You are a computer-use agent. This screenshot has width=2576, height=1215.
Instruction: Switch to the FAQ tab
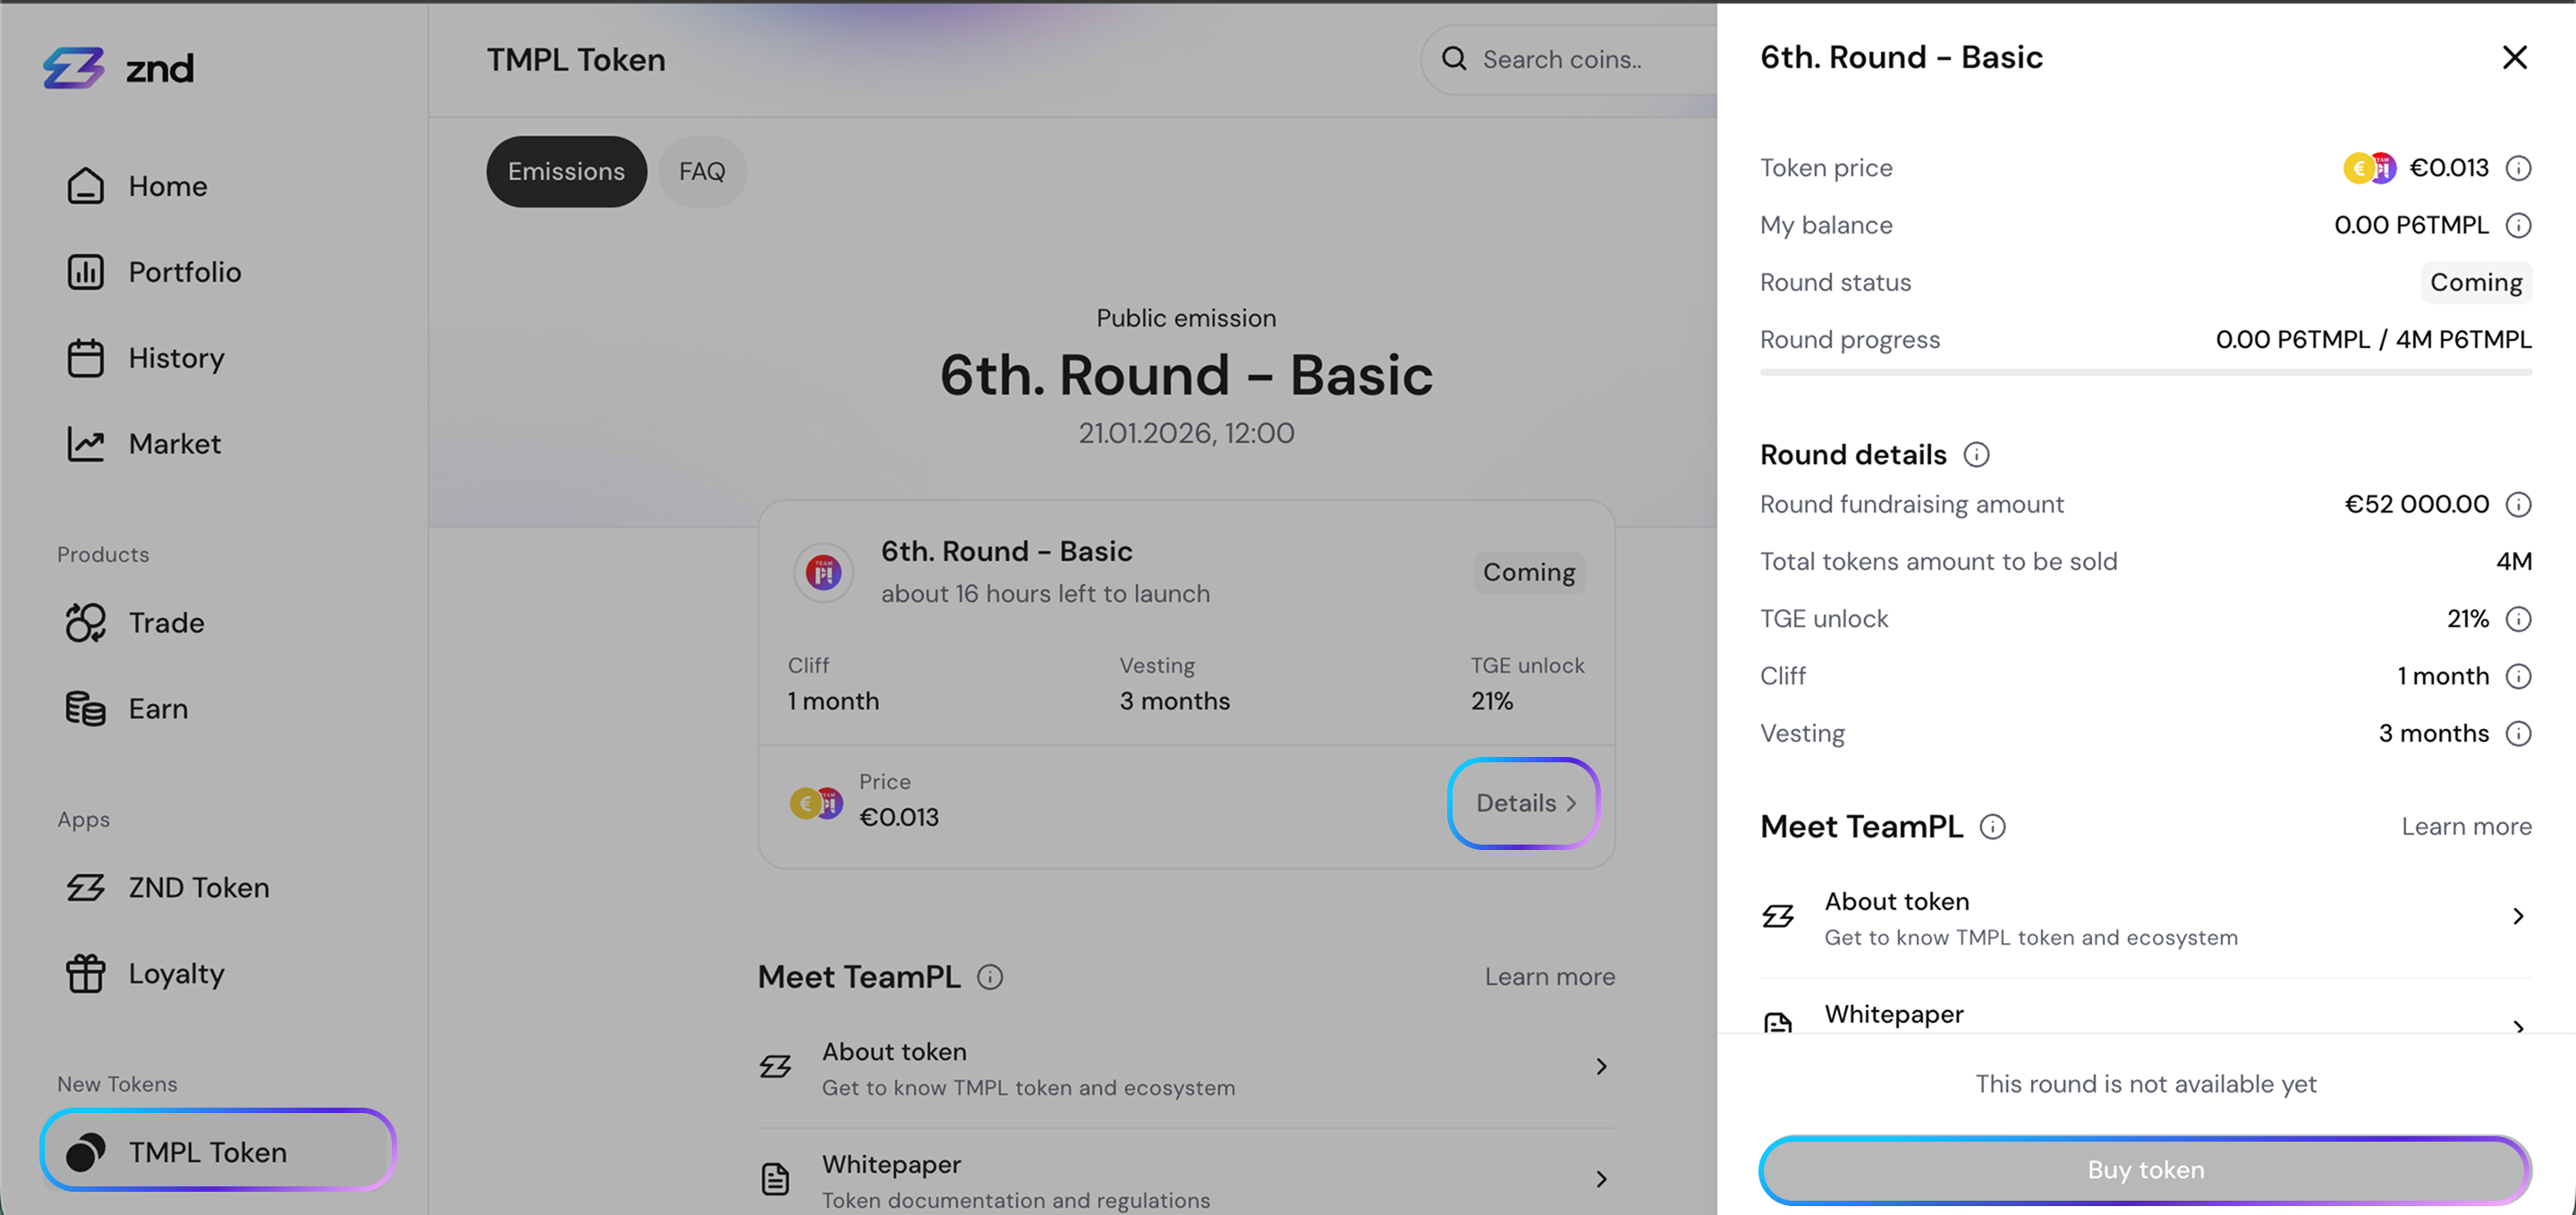click(x=702, y=172)
